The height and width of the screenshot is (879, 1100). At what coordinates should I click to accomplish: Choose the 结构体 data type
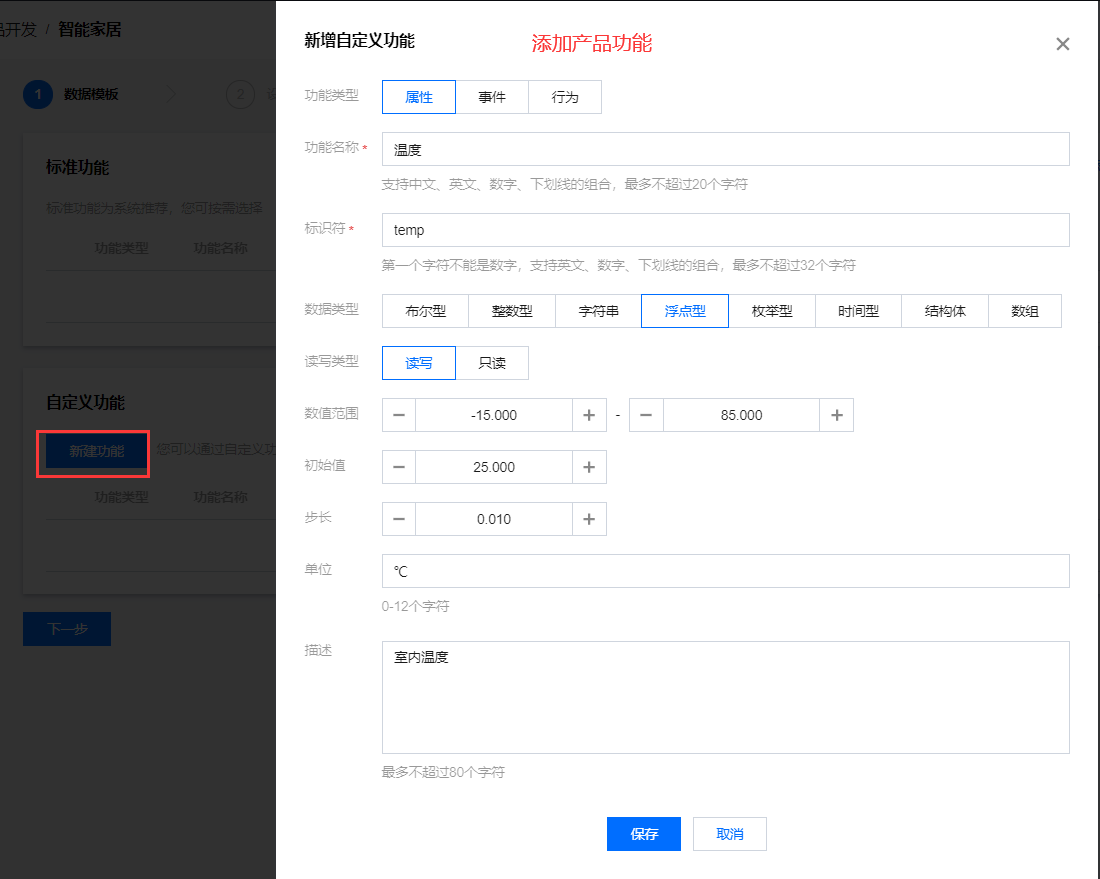coord(944,311)
